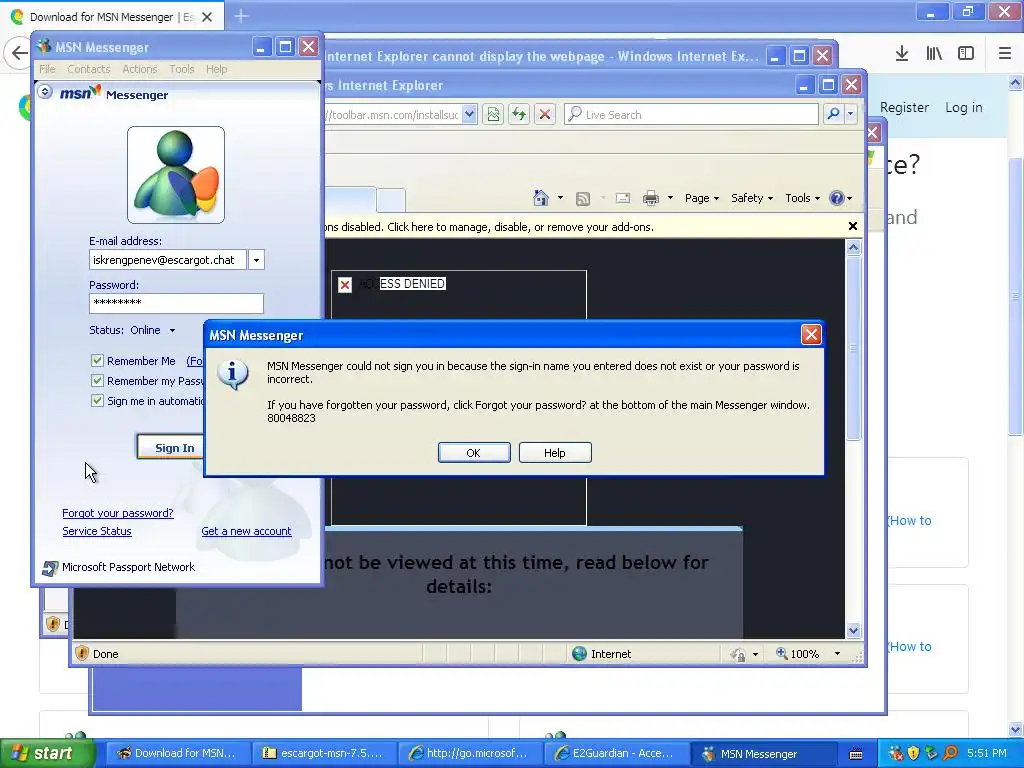Click the IE page scrollbar up arrow
Viewport: 1024px width, 768px height.
tap(854, 248)
